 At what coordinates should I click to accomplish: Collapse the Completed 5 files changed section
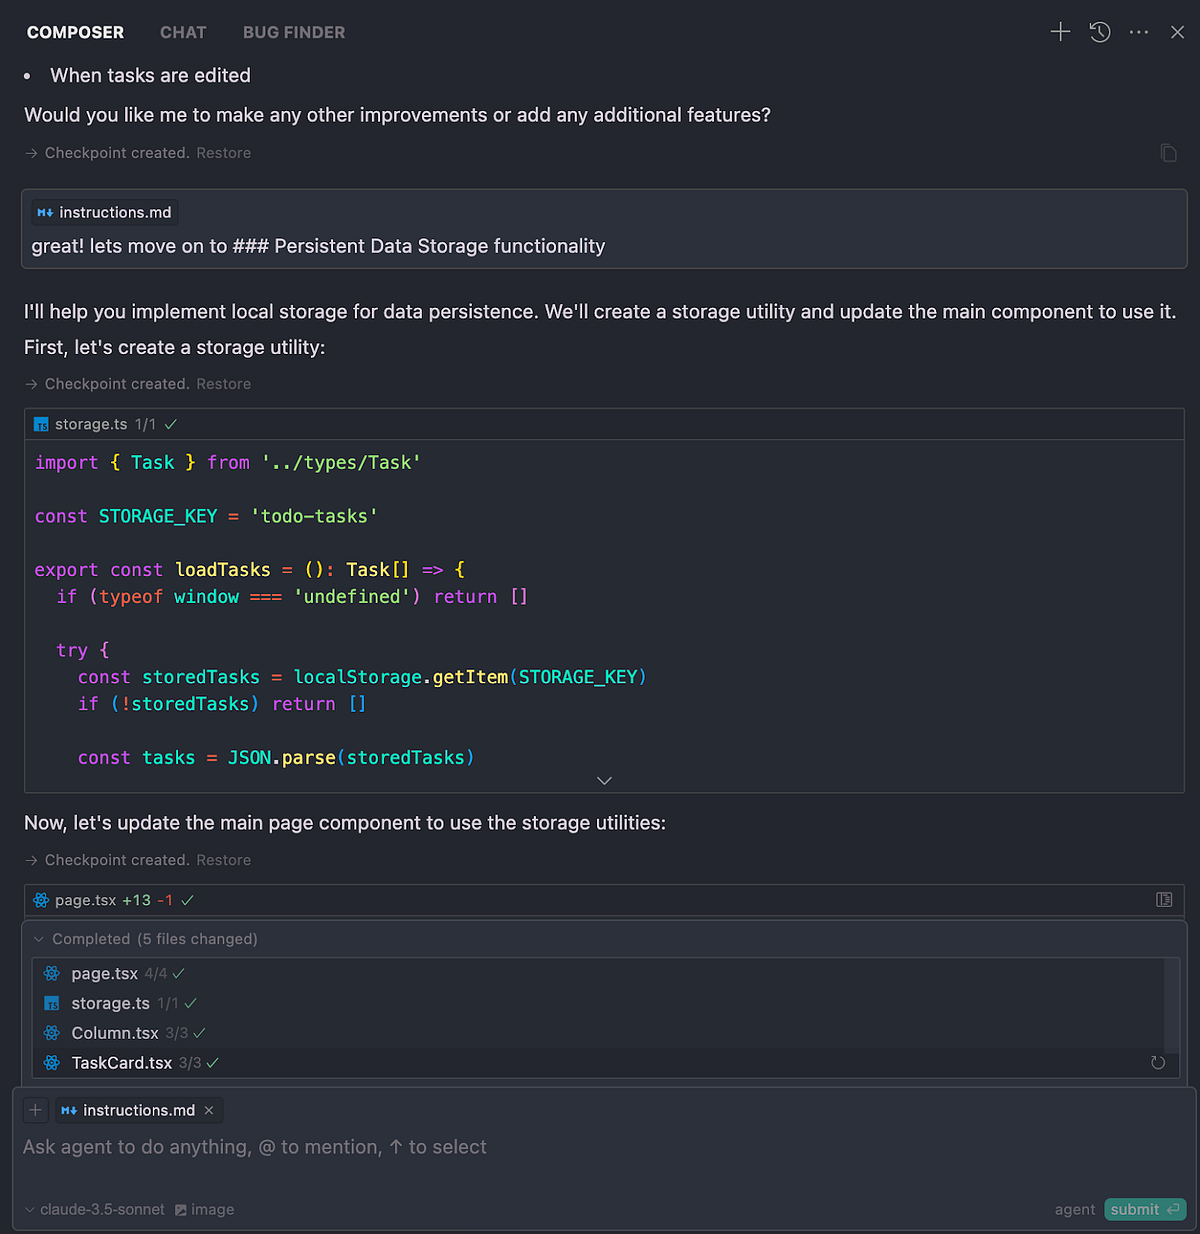pyautogui.click(x=38, y=939)
